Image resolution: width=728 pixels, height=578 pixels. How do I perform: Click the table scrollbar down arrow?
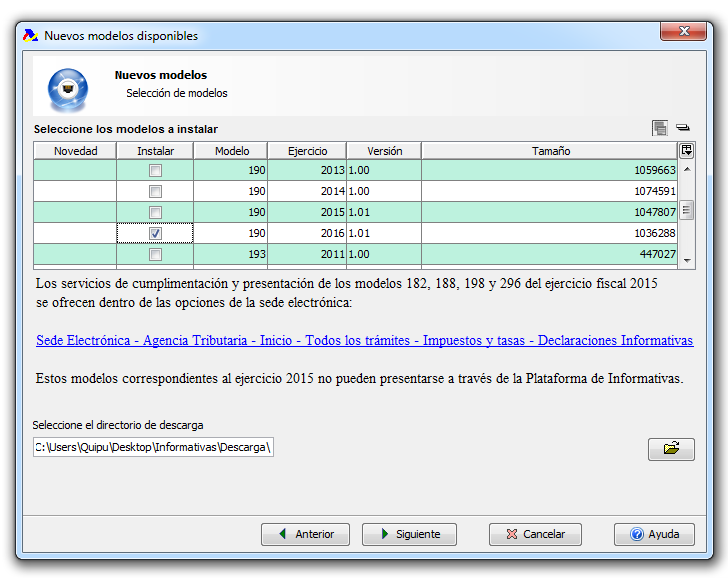pyautogui.click(x=686, y=259)
